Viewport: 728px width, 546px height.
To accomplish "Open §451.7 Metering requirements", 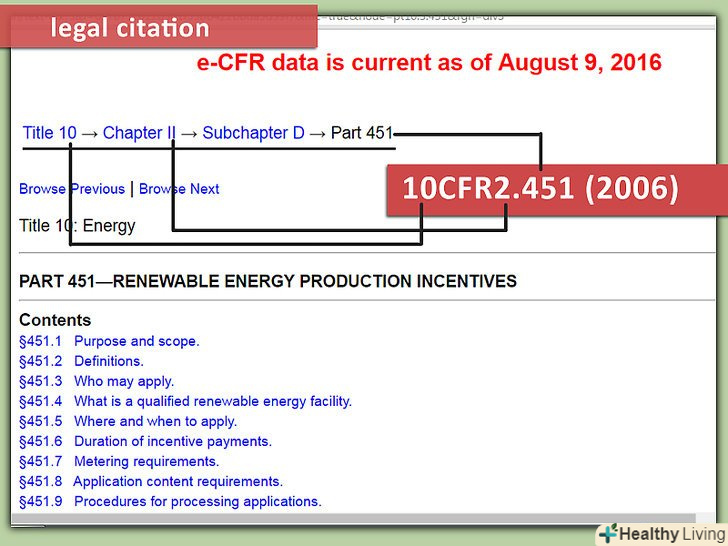I will point(119,461).
